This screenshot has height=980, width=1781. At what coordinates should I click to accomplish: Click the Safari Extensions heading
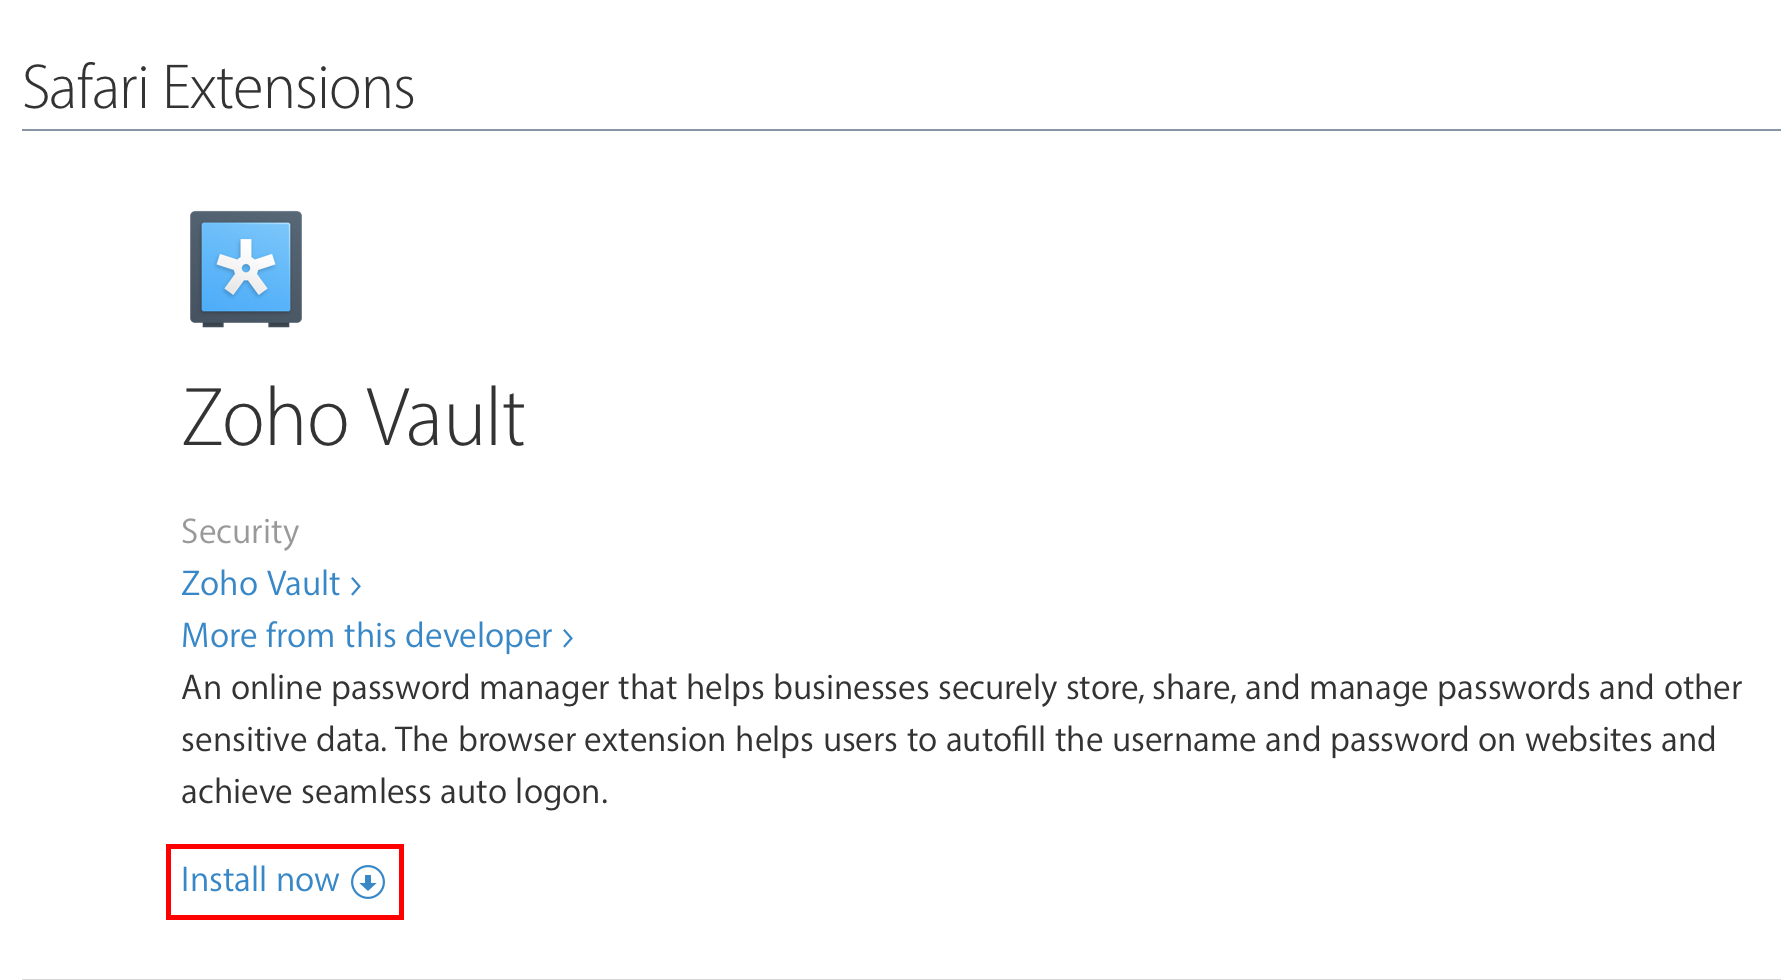(x=218, y=88)
